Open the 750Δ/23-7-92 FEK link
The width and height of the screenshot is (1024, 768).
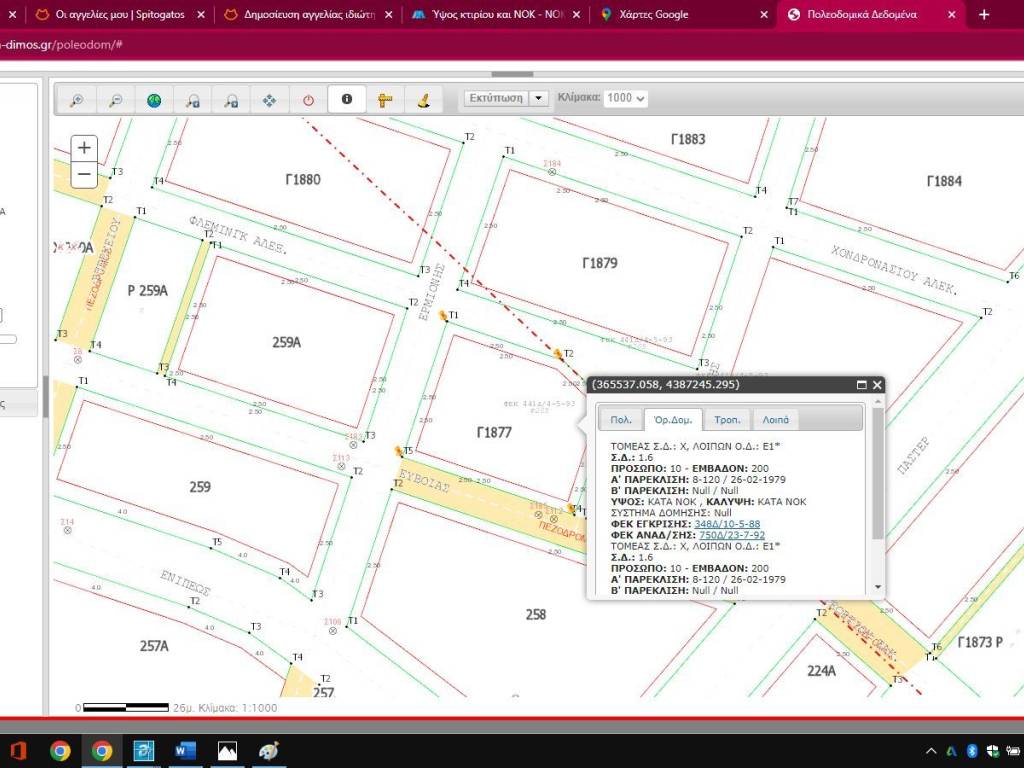pos(731,535)
